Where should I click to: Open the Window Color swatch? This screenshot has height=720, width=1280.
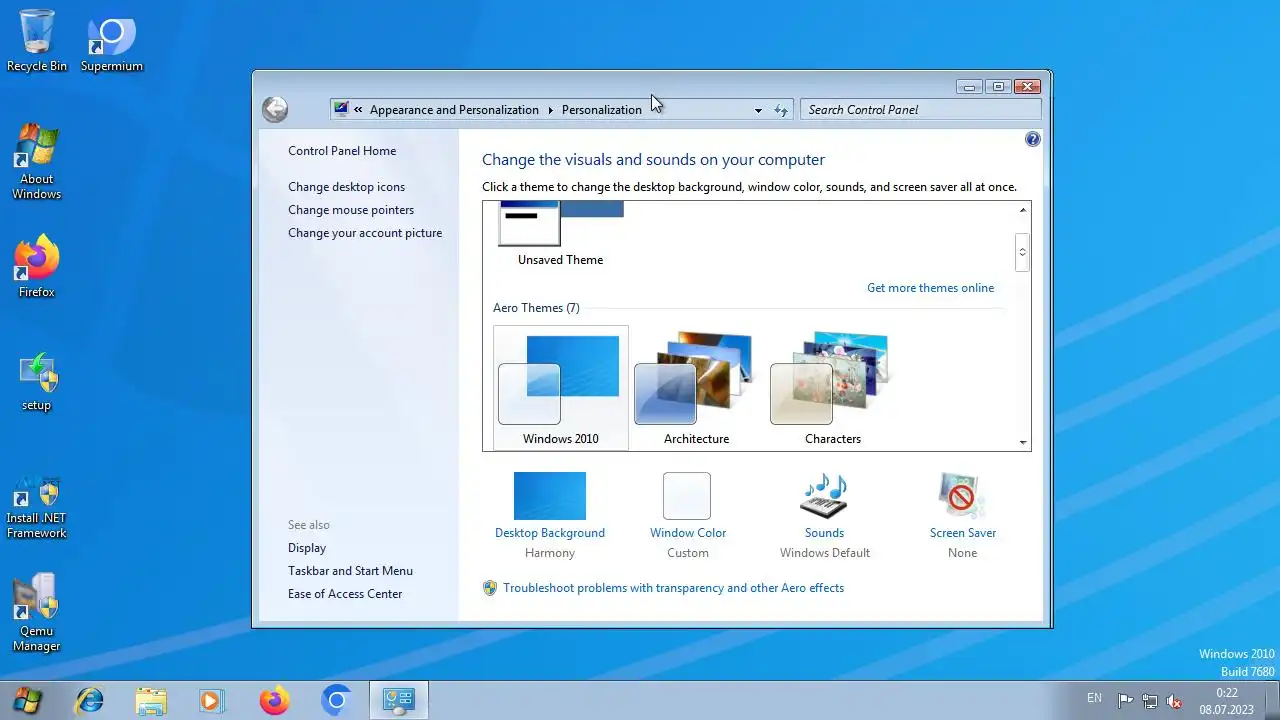687,496
